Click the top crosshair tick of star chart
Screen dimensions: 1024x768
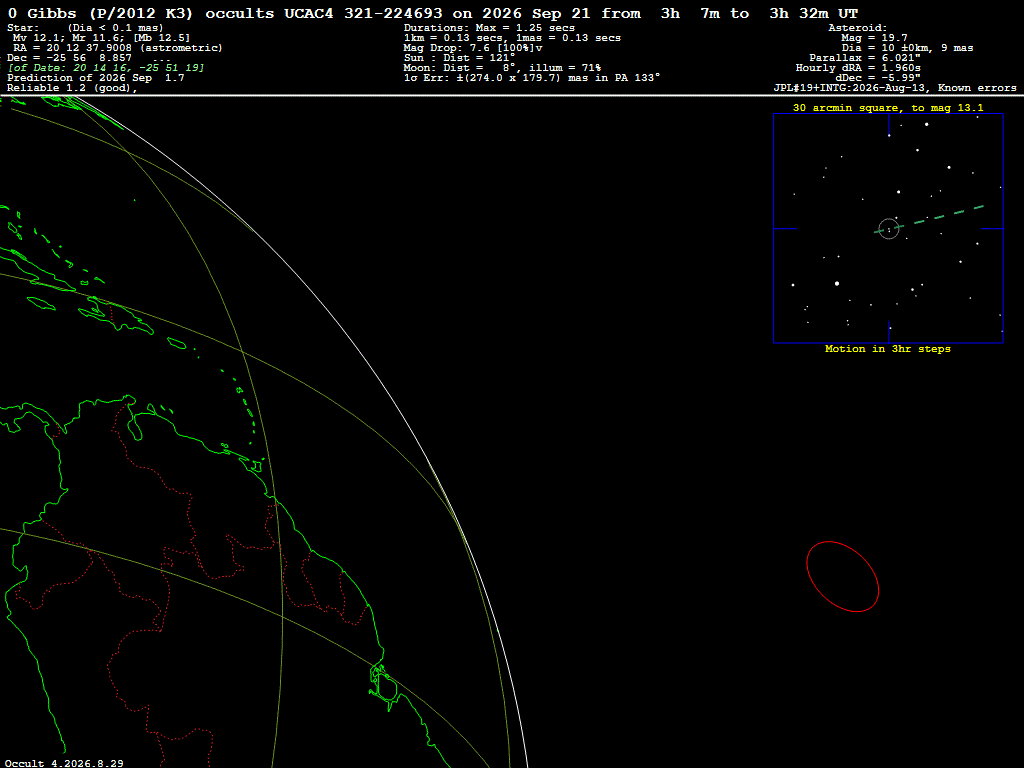point(889,125)
